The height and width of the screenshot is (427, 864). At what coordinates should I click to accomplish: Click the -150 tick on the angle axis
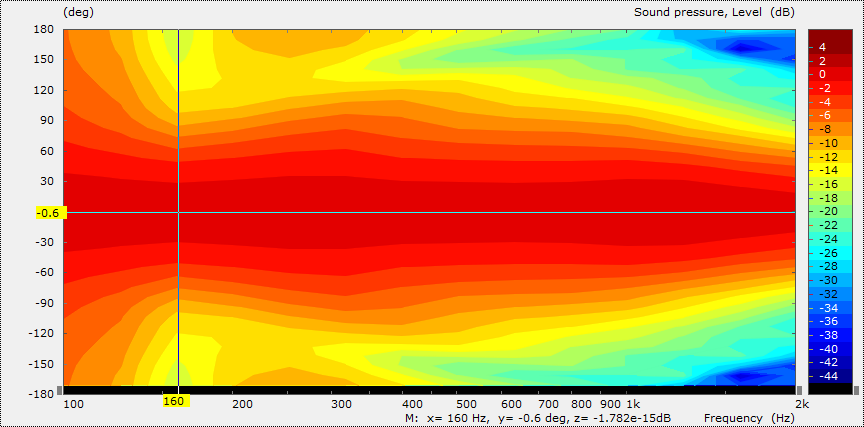click(42, 364)
